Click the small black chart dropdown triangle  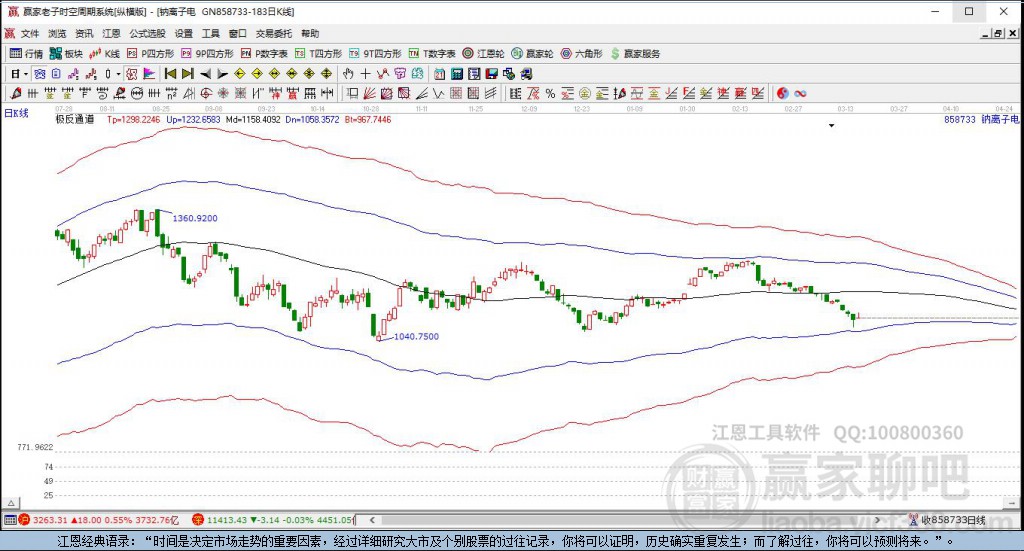[831, 125]
